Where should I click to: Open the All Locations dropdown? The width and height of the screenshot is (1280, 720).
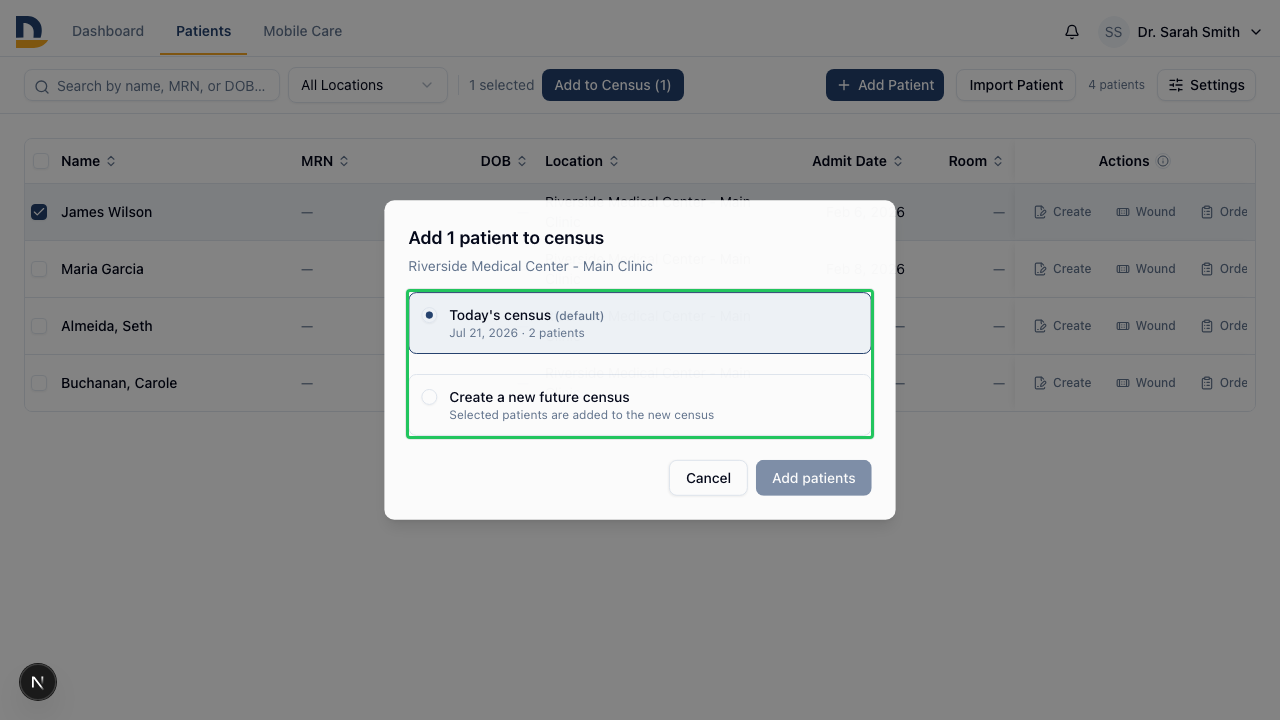[368, 85]
